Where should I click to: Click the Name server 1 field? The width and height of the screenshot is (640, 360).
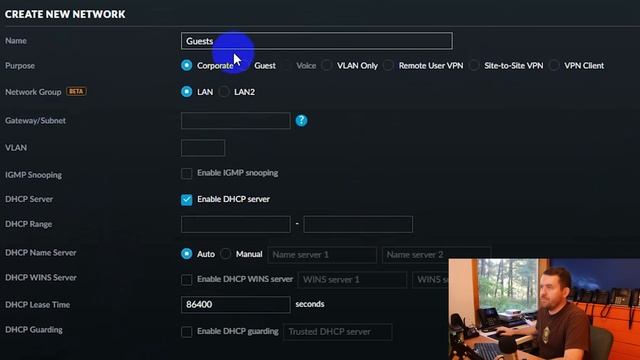[322, 255]
